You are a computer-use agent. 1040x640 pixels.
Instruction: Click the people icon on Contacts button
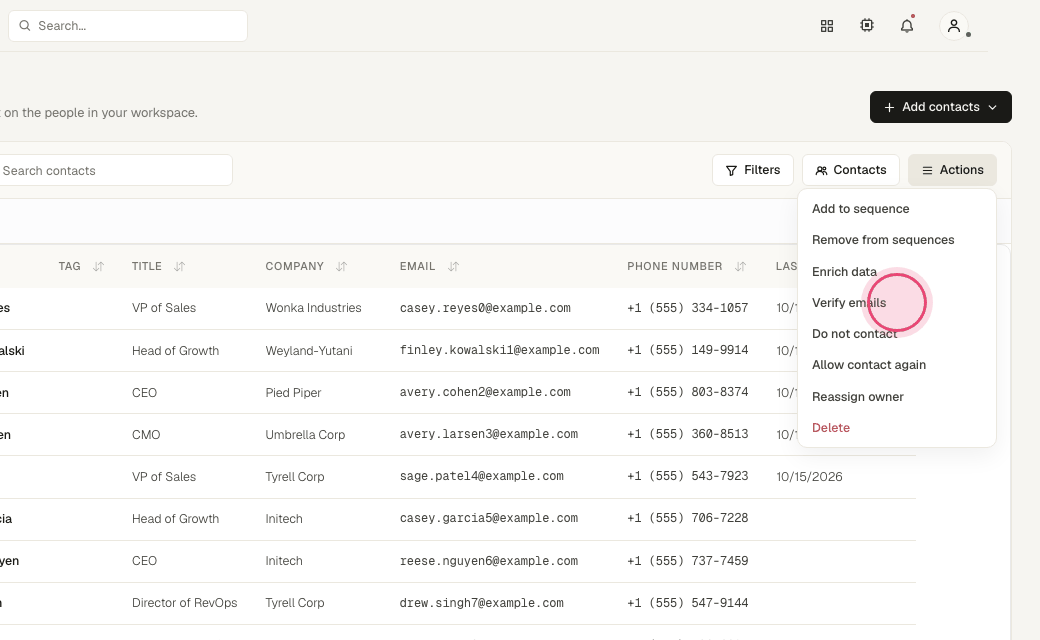821,170
